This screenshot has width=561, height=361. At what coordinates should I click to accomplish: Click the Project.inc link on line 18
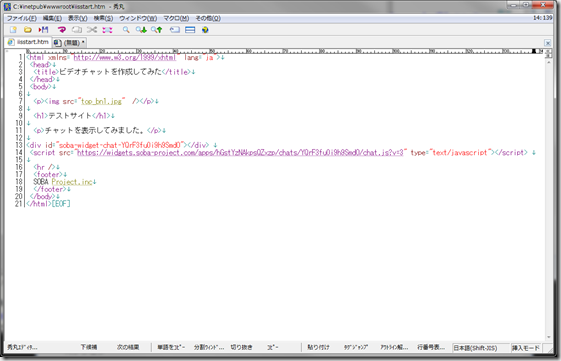[x=72, y=182]
